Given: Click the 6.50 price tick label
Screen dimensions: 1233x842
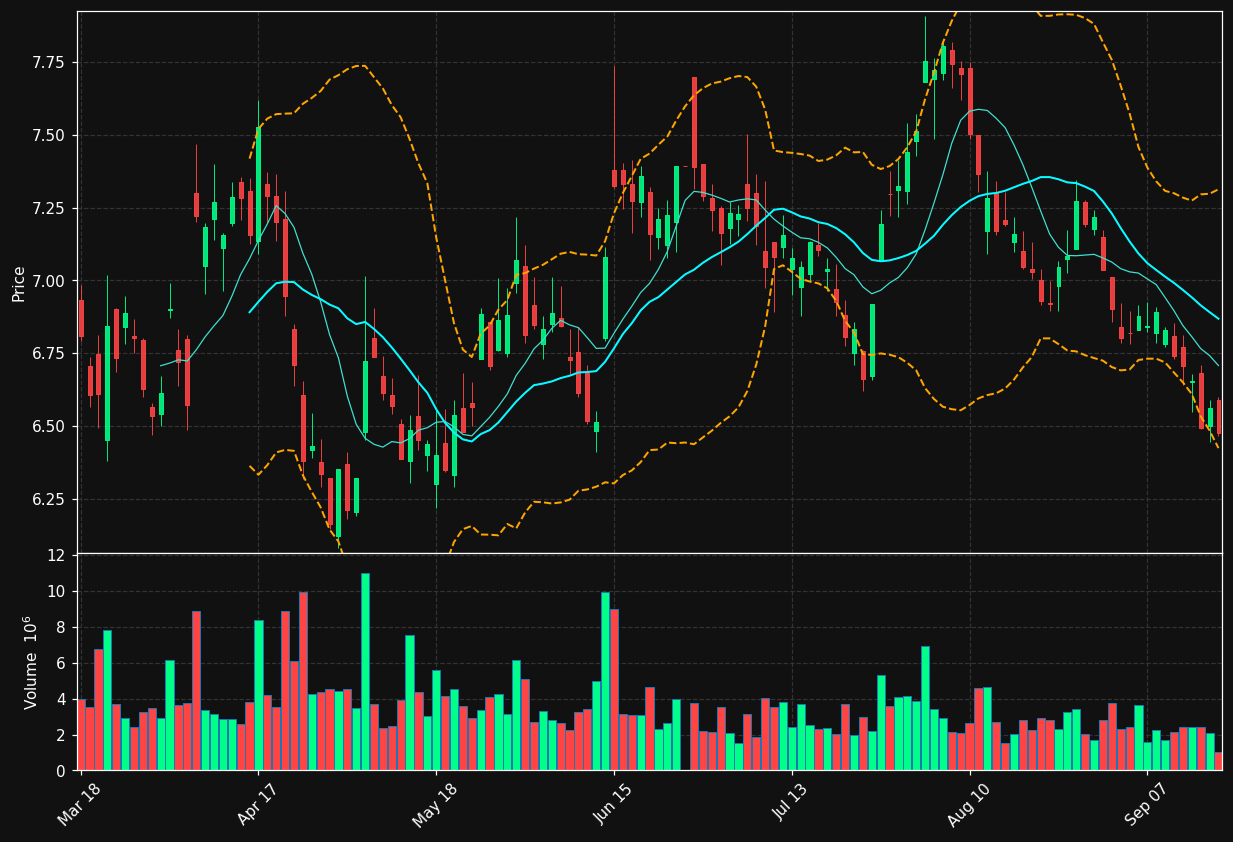Looking at the screenshot, I should pos(47,427).
